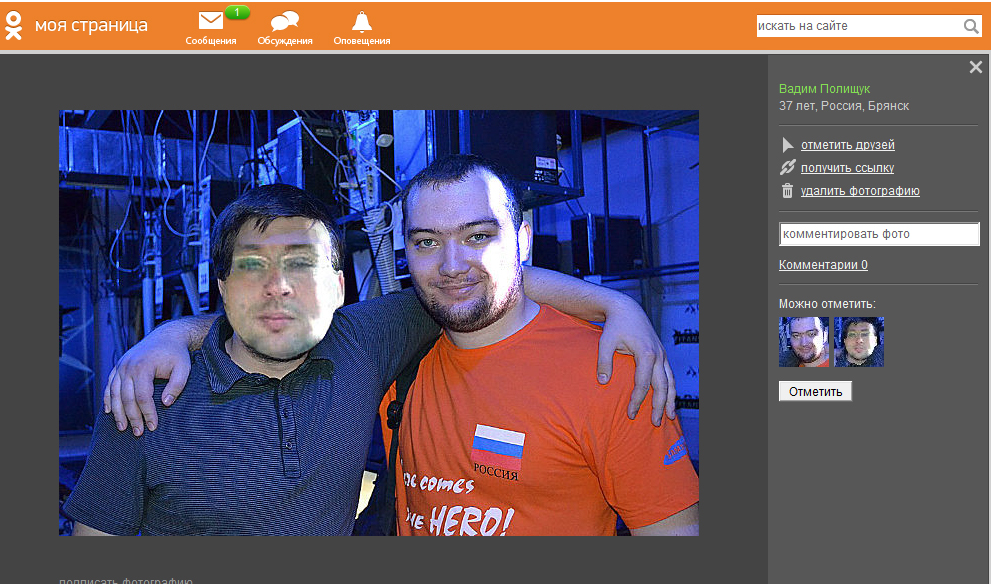Image resolution: width=991 pixels, height=584 pixels.
Task: Choose the "удалить фотографию" link
Action: (x=859, y=191)
